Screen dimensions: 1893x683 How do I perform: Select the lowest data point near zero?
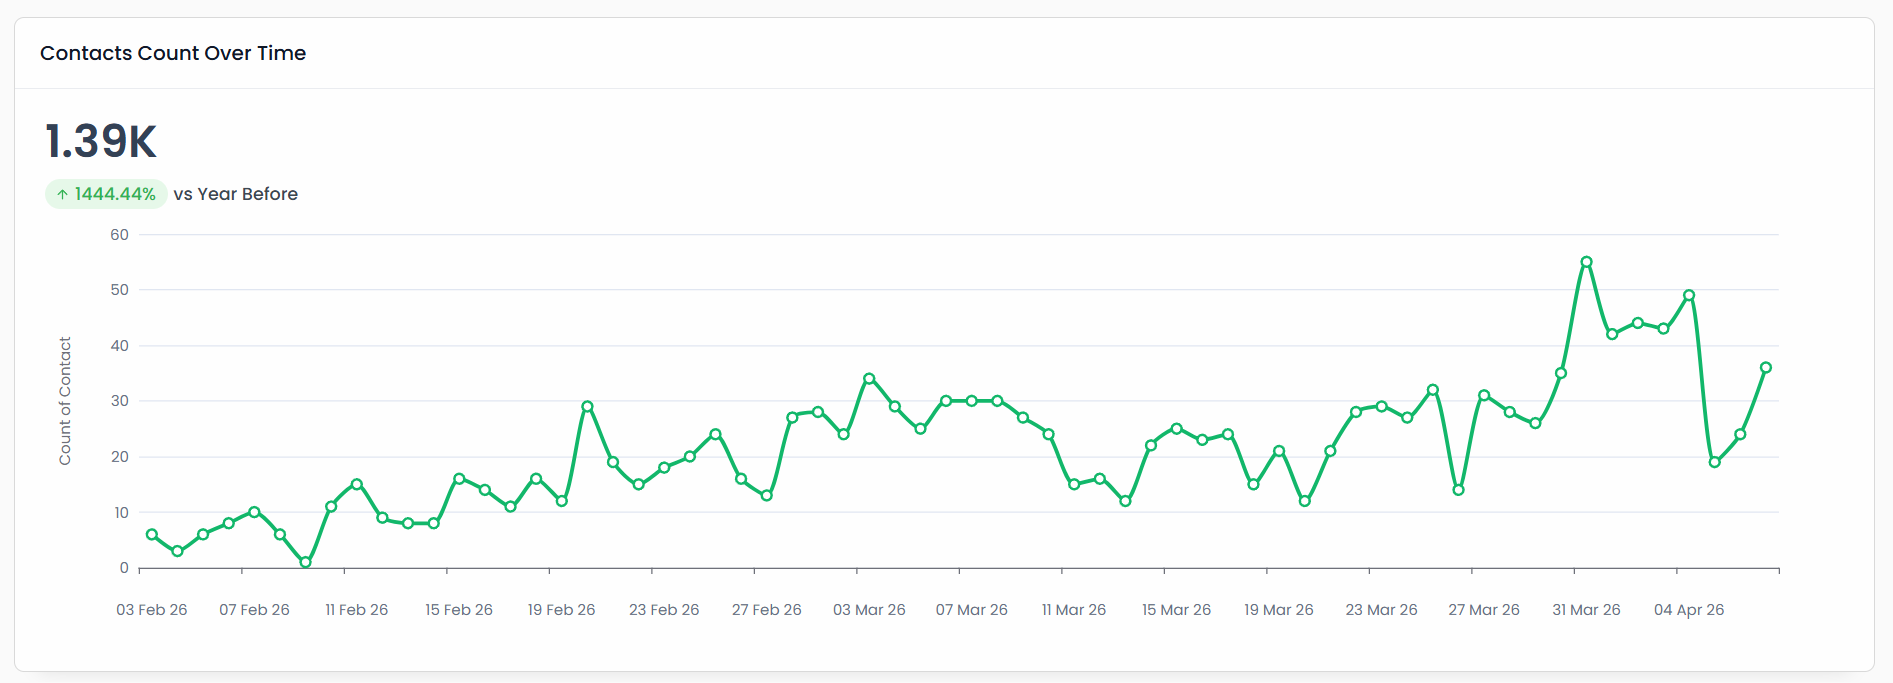[305, 562]
